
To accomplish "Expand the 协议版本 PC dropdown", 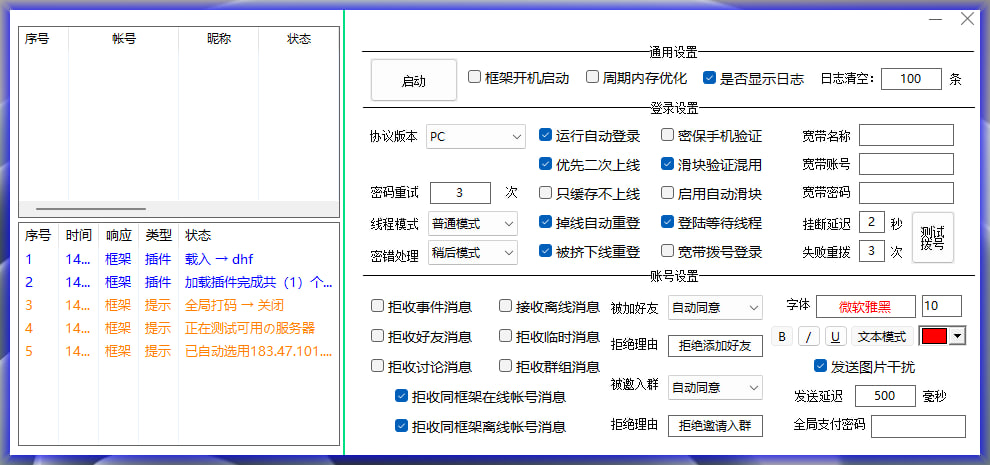I will point(476,136).
